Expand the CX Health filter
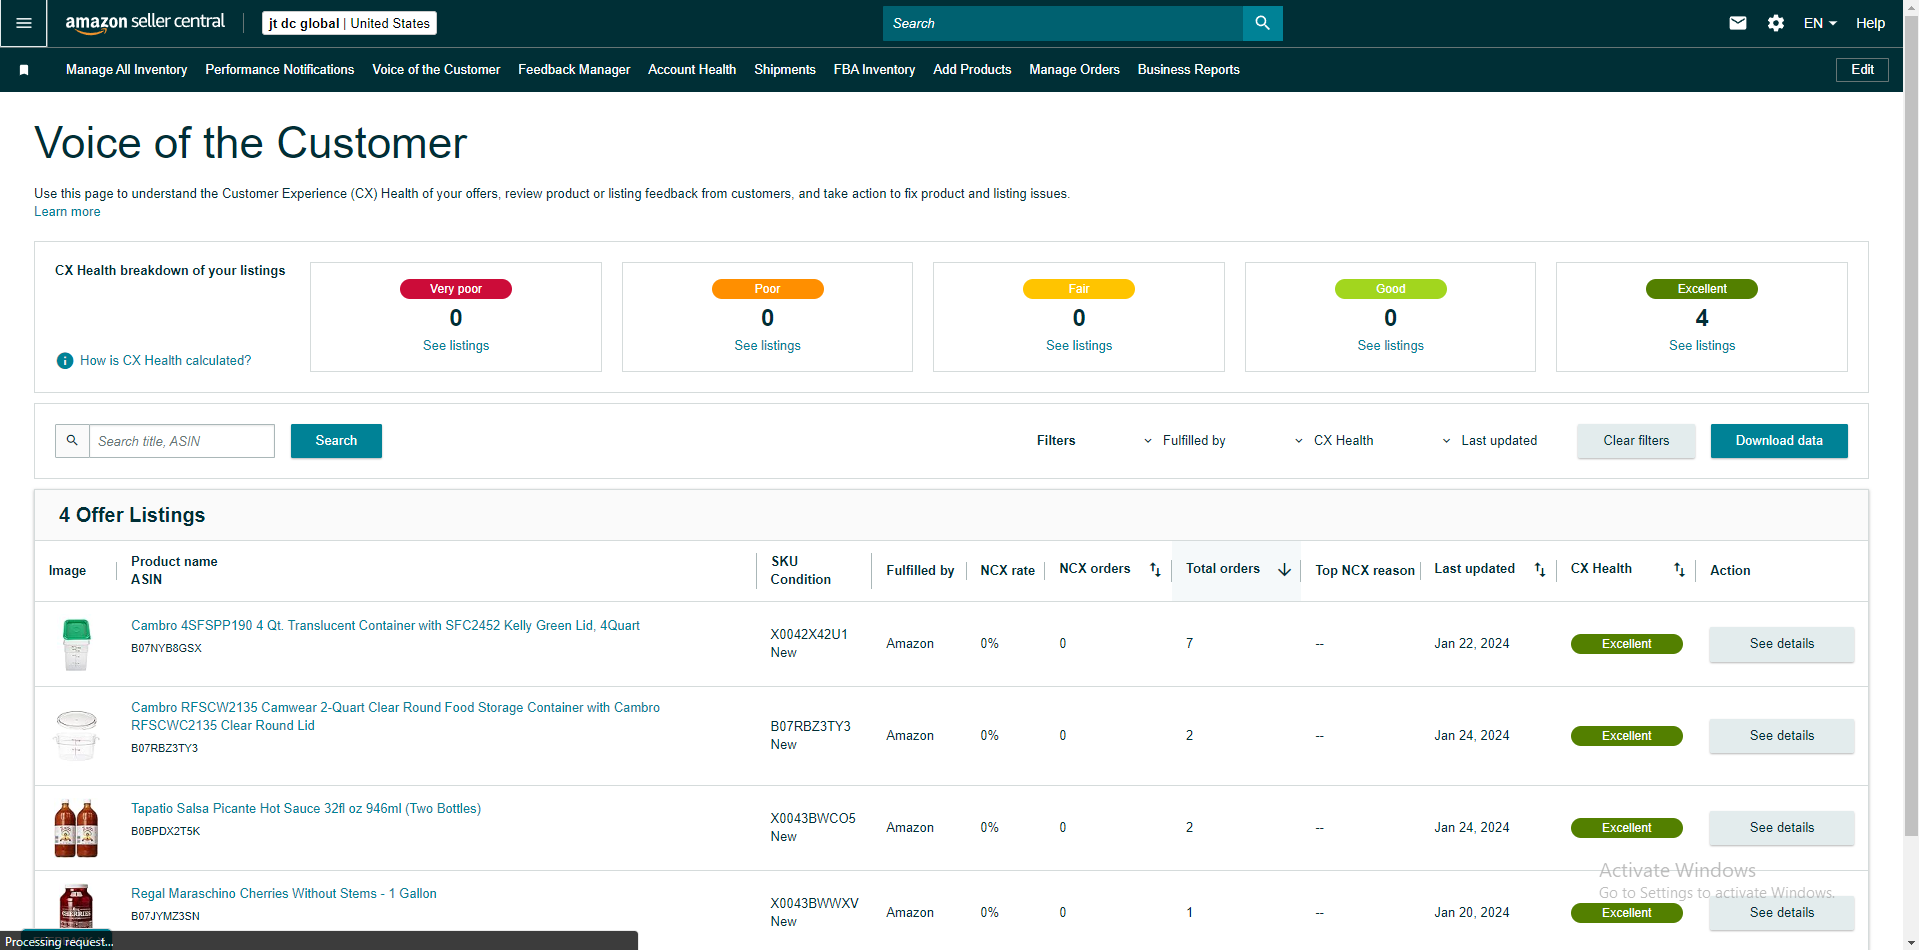The image size is (1919, 950). (x=1334, y=441)
